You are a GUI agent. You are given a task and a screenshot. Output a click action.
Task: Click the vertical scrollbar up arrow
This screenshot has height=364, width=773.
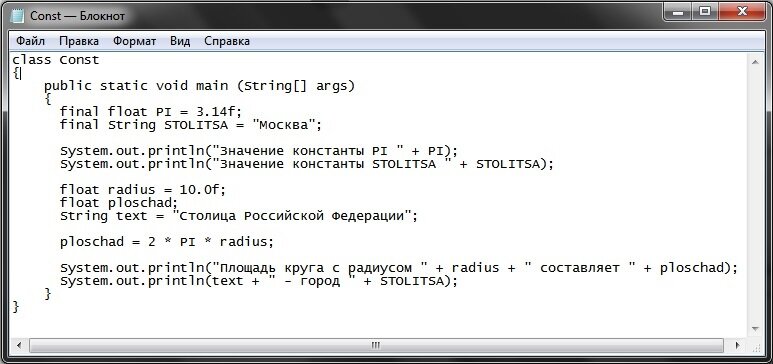click(x=755, y=61)
